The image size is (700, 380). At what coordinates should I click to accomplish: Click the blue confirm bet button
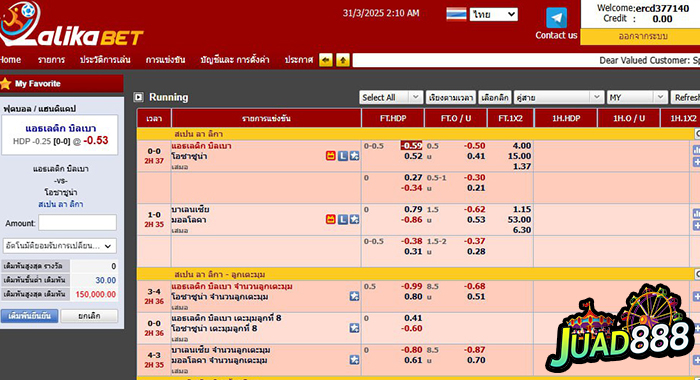point(29,316)
